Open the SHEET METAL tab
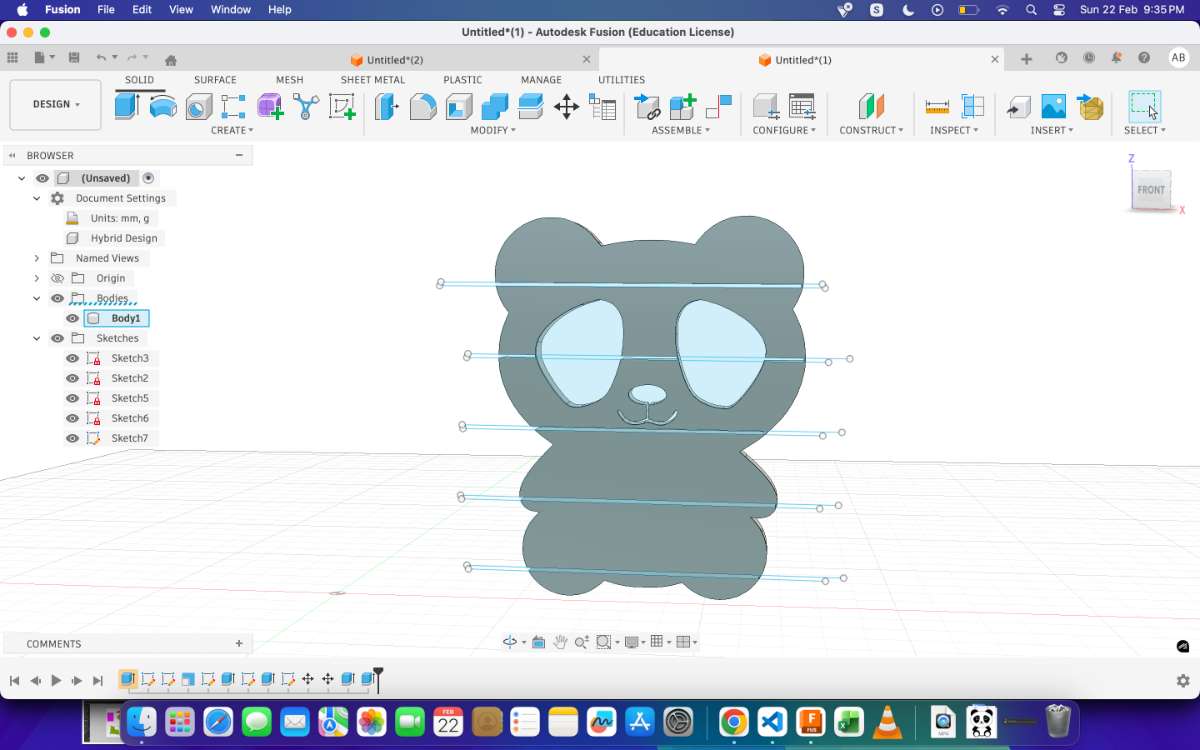Screen dimensions: 1200x750 tap(372, 80)
